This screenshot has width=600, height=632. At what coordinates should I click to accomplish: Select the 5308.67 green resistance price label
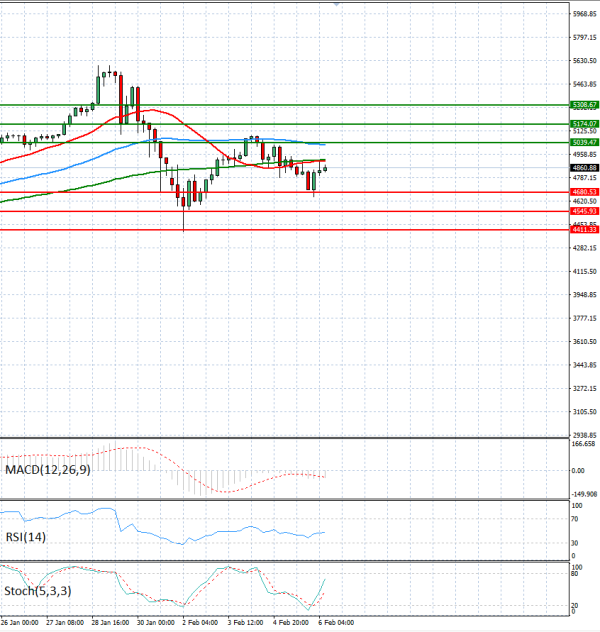pyautogui.click(x=585, y=104)
